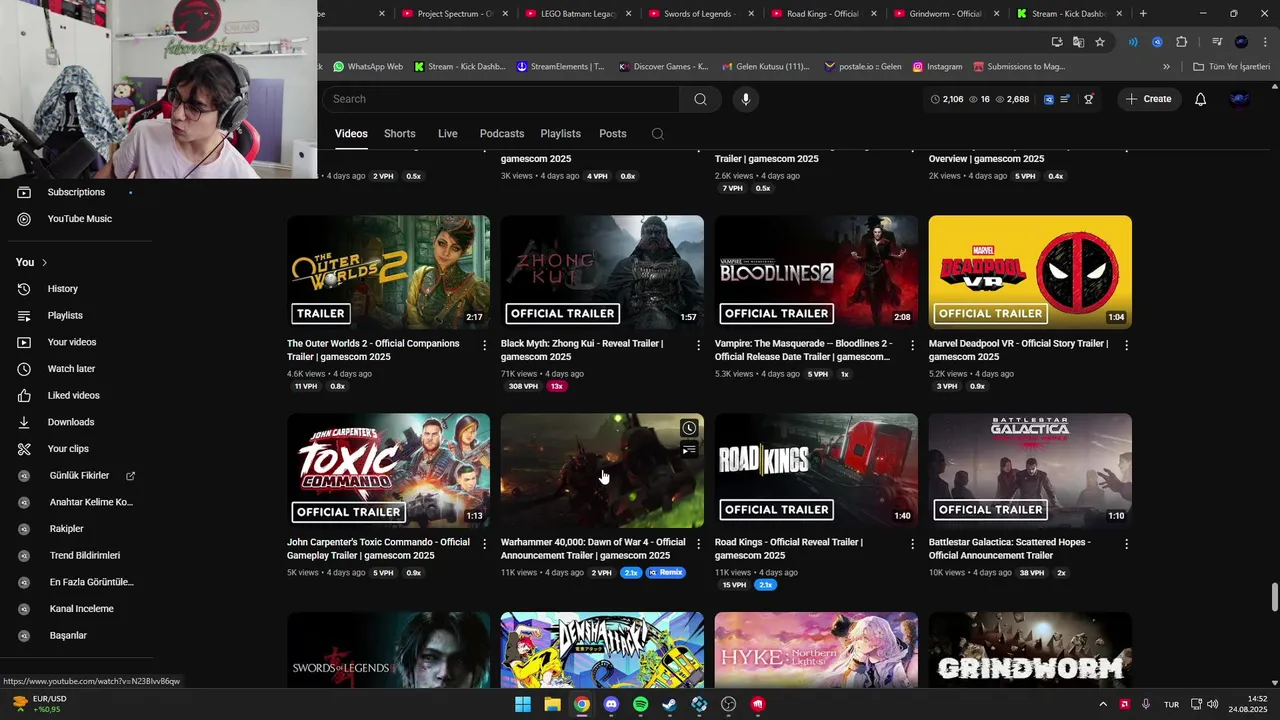Open OBS Studio from the taskbar
This screenshot has width=1280, height=720.
pos(729,704)
